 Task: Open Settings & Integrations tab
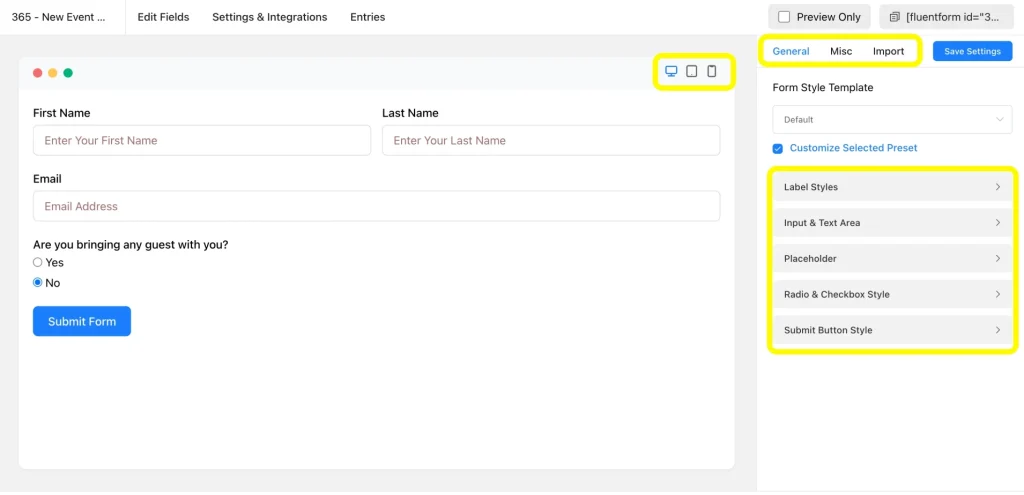270,17
